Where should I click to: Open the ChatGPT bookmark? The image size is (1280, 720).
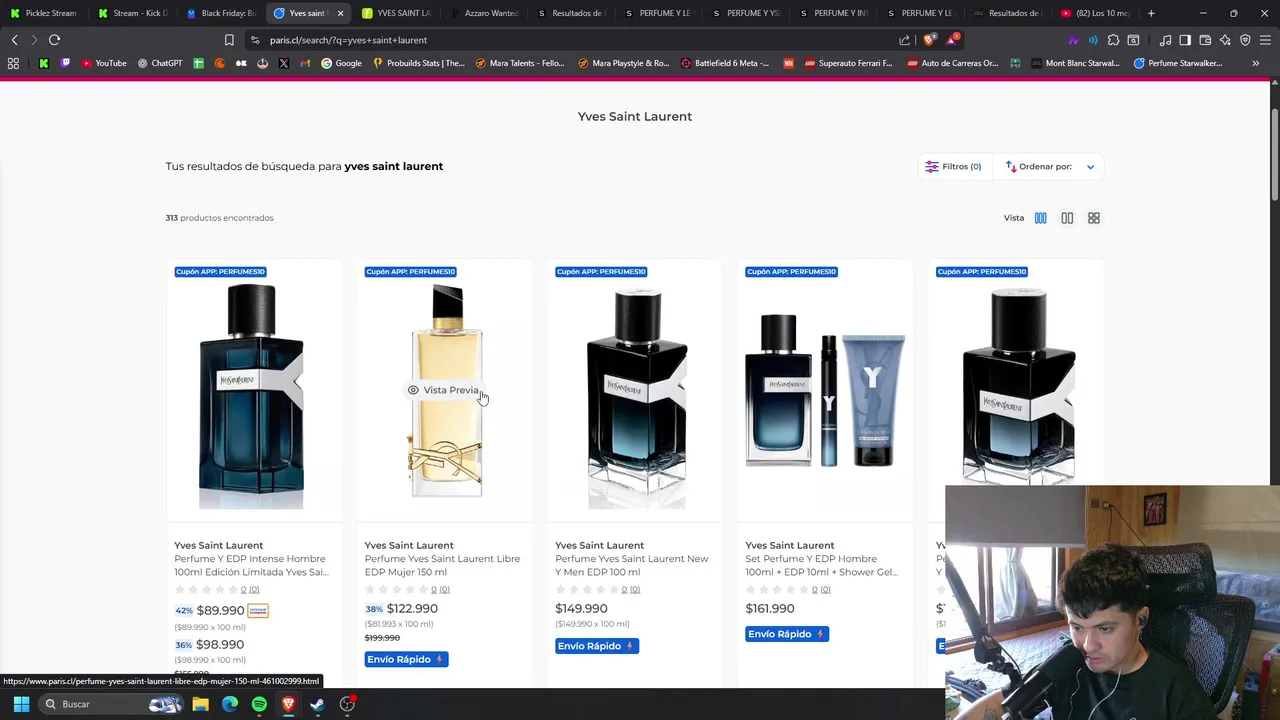[x=159, y=63]
